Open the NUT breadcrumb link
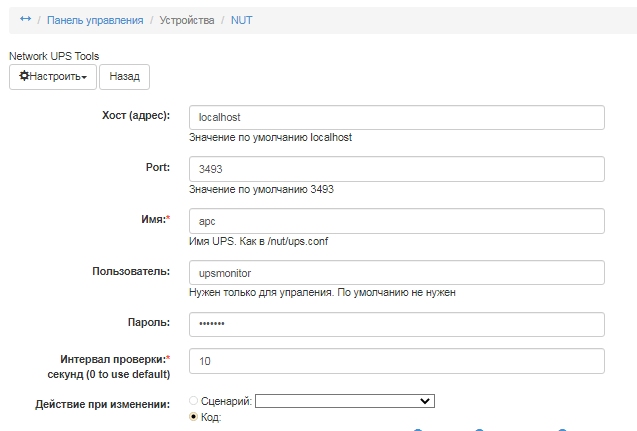This screenshot has width=637, height=431. click(x=241, y=19)
